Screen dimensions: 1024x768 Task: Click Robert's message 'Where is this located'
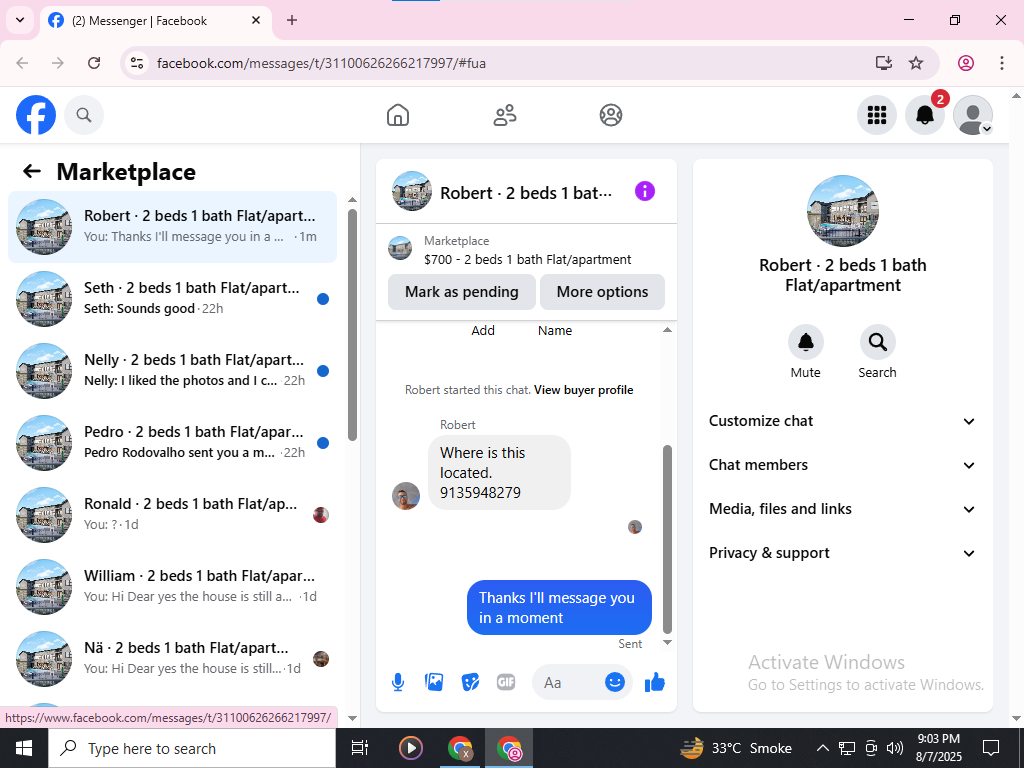click(499, 472)
